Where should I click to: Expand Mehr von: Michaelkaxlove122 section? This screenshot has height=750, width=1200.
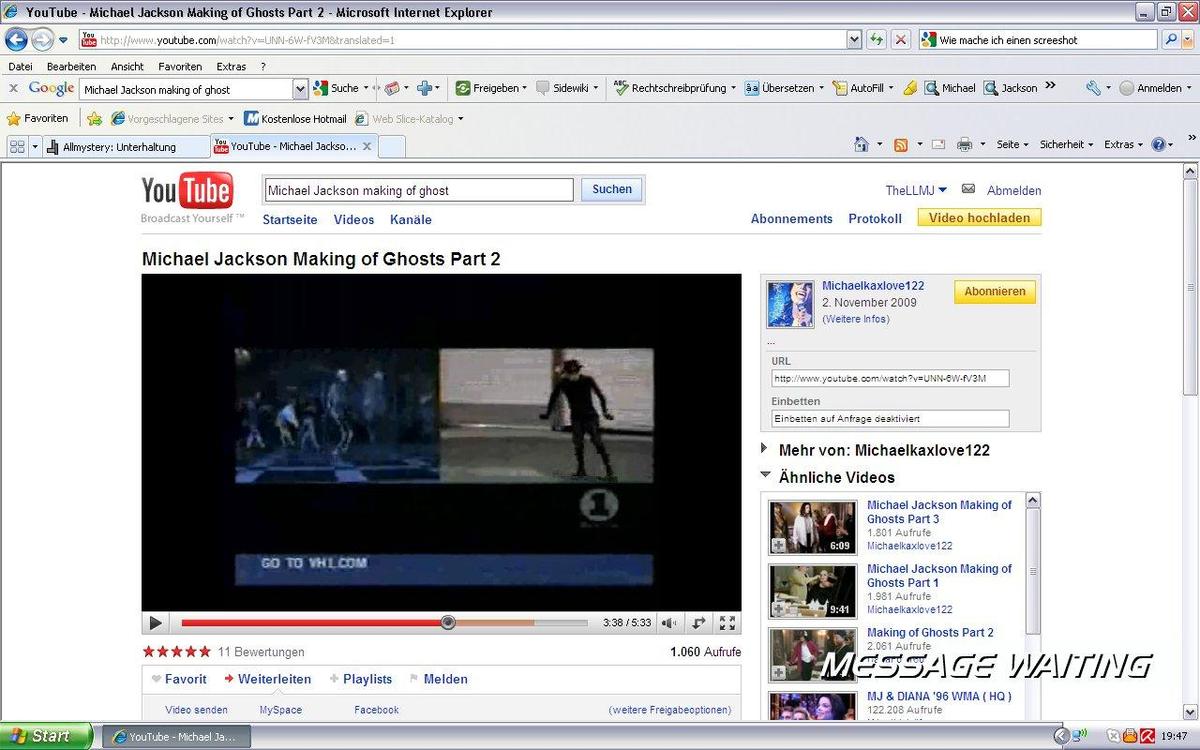click(x=765, y=450)
